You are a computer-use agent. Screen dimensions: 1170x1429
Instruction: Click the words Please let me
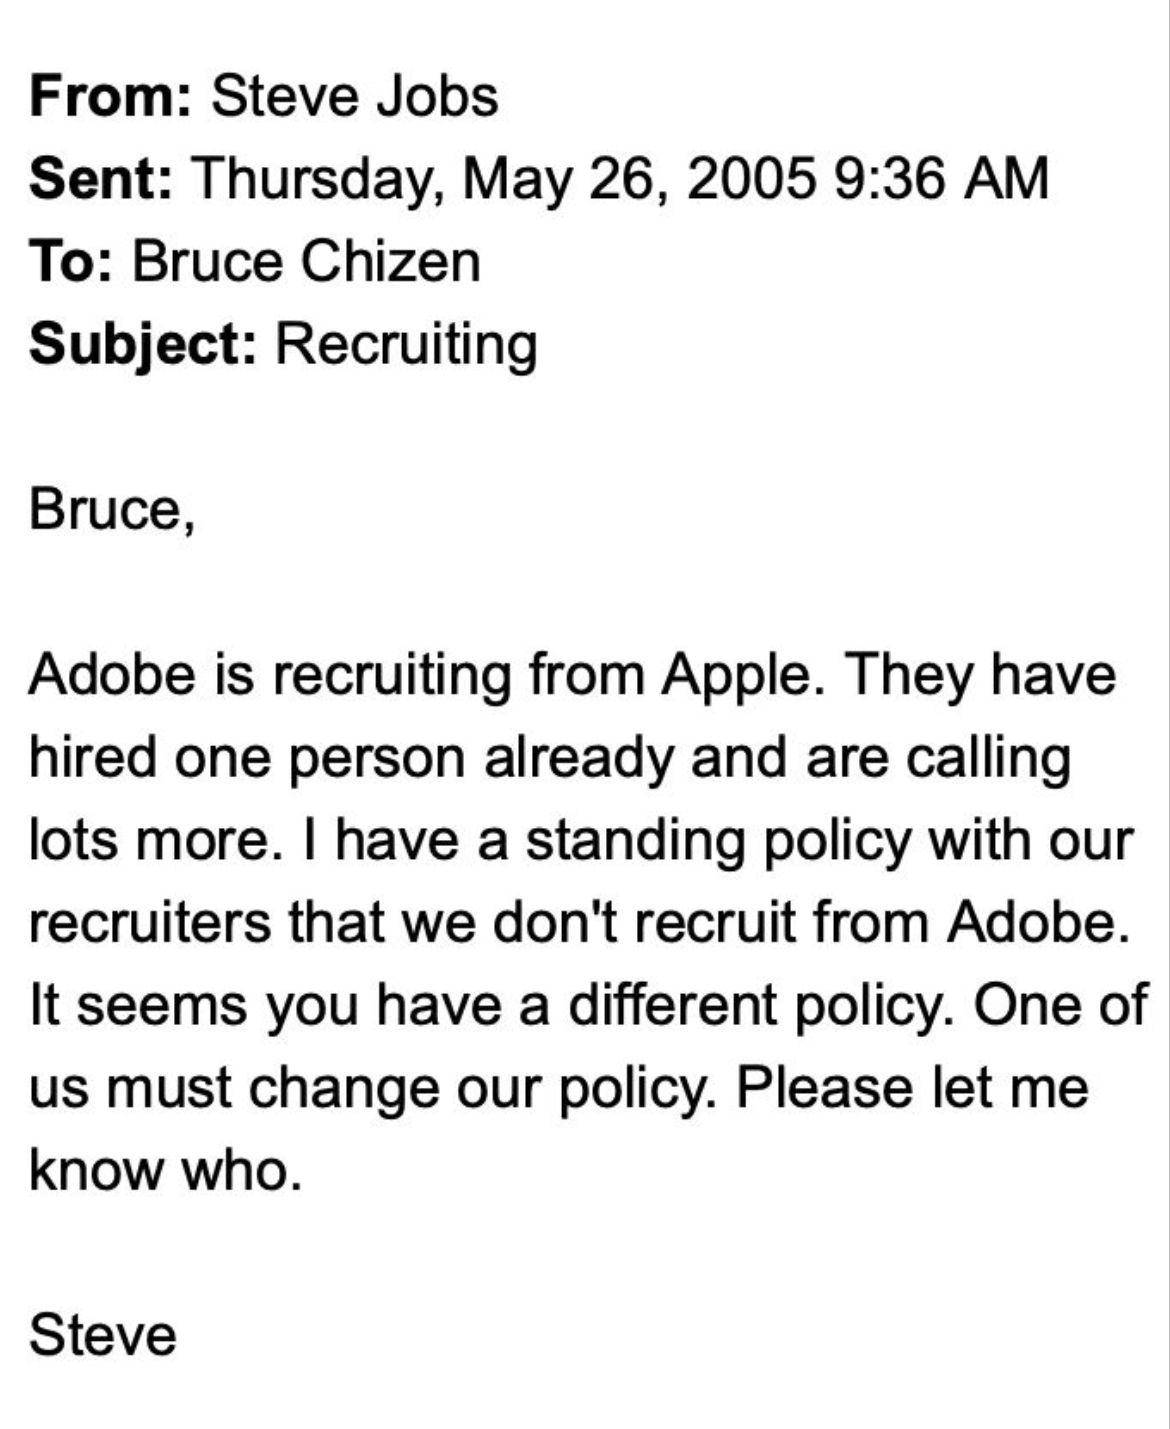click(x=912, y=1087)
